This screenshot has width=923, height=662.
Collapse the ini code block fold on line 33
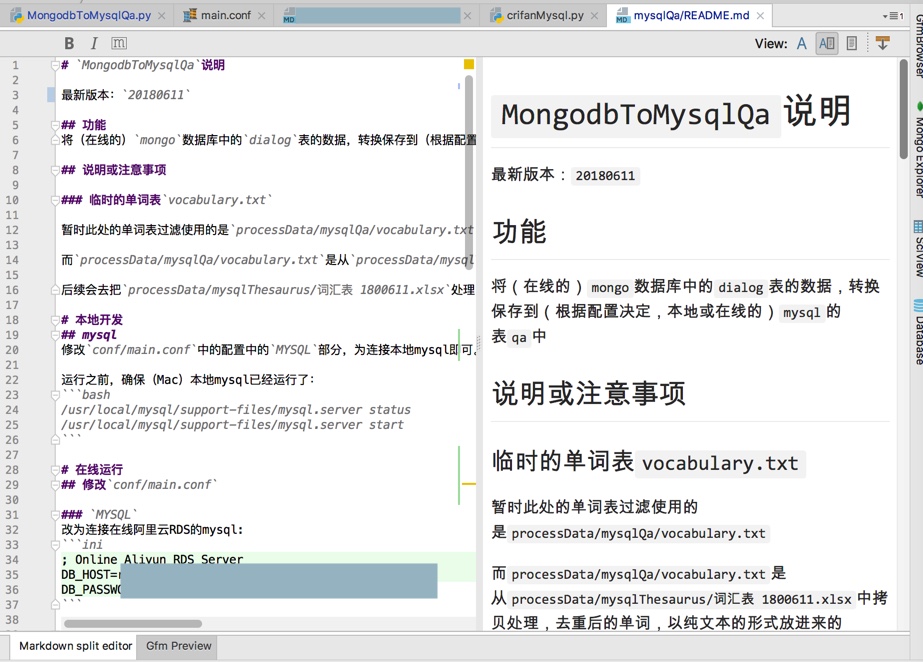click(55, 545)
